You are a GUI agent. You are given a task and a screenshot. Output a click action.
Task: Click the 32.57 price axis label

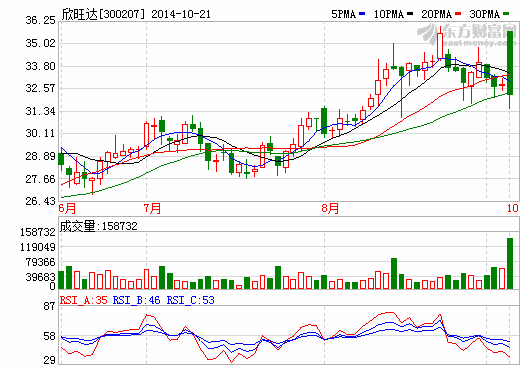point(40,88)
